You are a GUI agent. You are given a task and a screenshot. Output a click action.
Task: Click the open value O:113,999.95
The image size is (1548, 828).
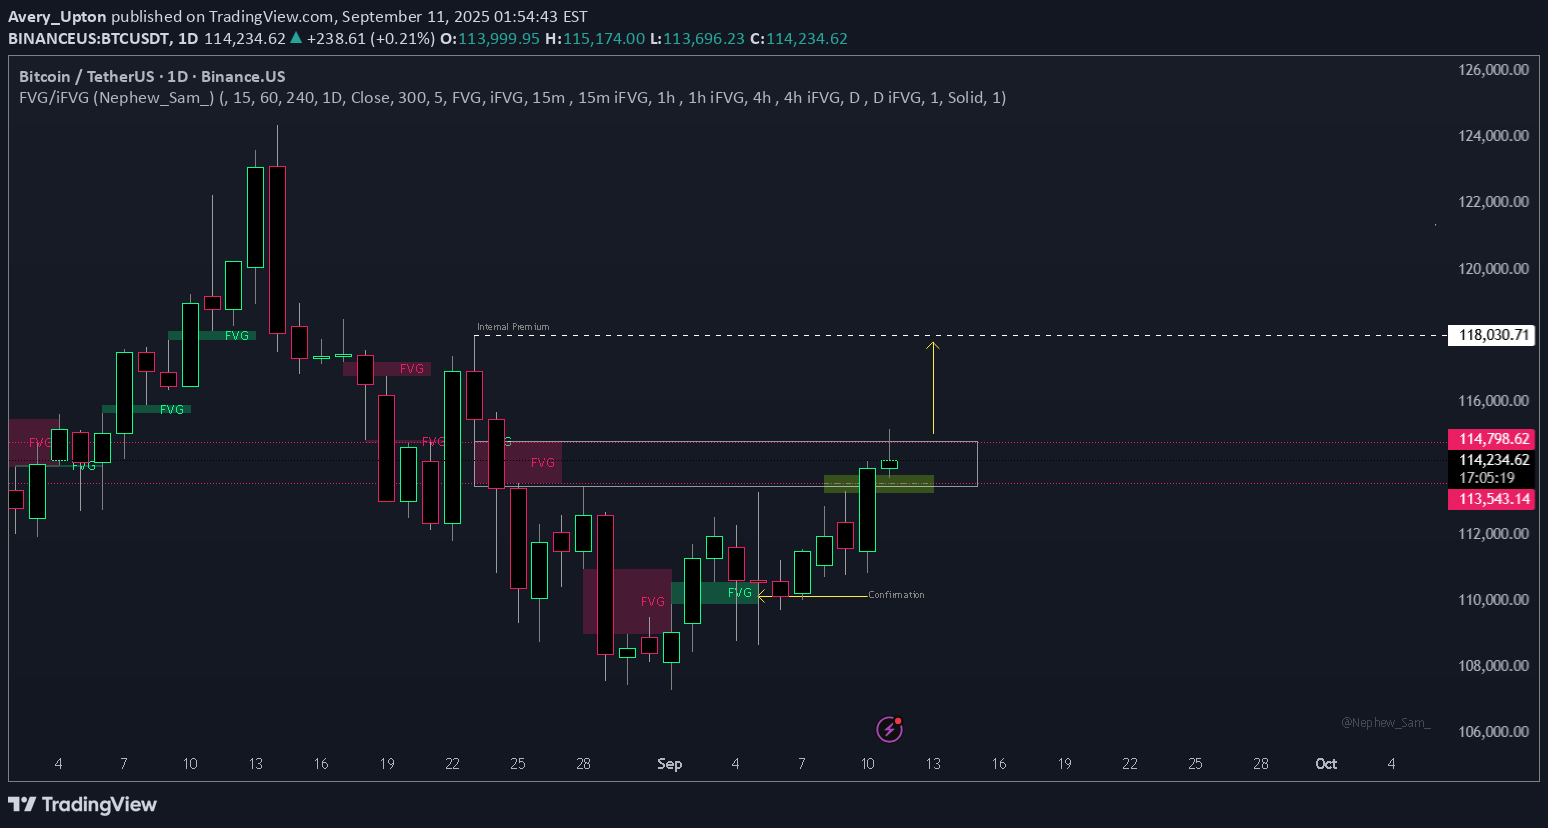[490, 39]
